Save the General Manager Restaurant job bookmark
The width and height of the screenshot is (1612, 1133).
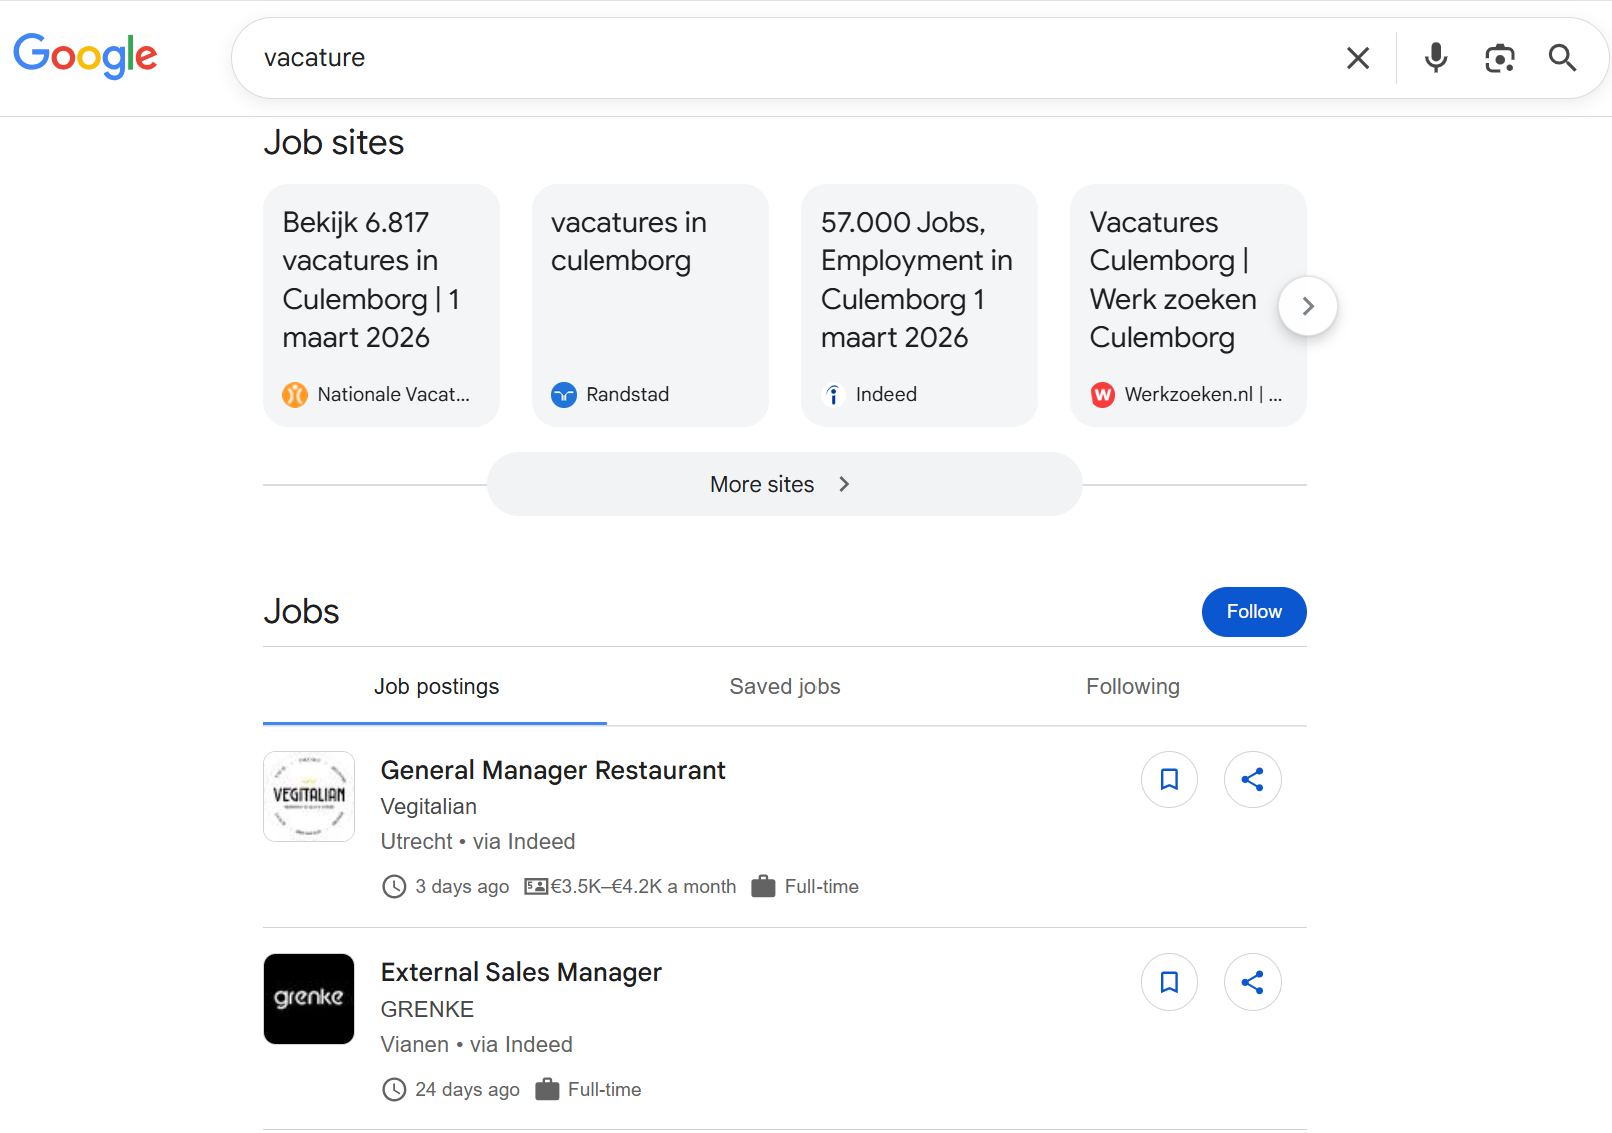tap(1169, 779)
